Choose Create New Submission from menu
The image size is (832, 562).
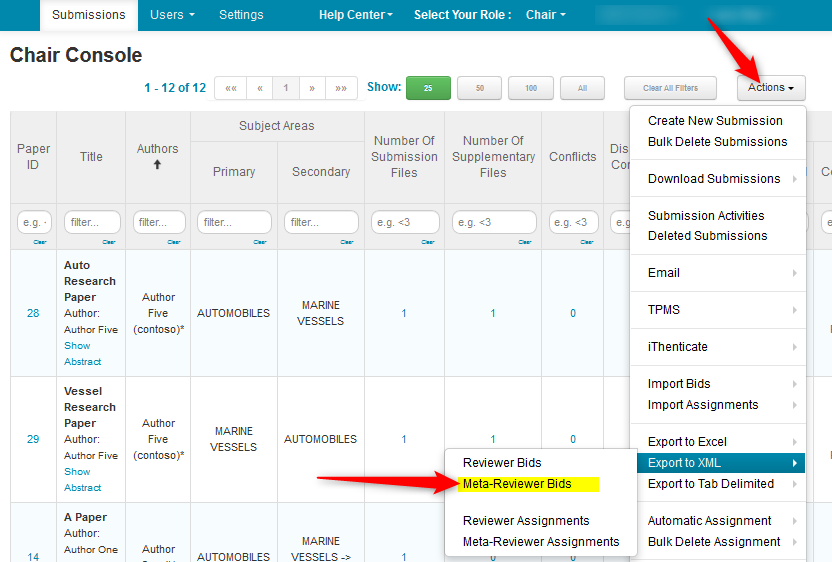715,121
